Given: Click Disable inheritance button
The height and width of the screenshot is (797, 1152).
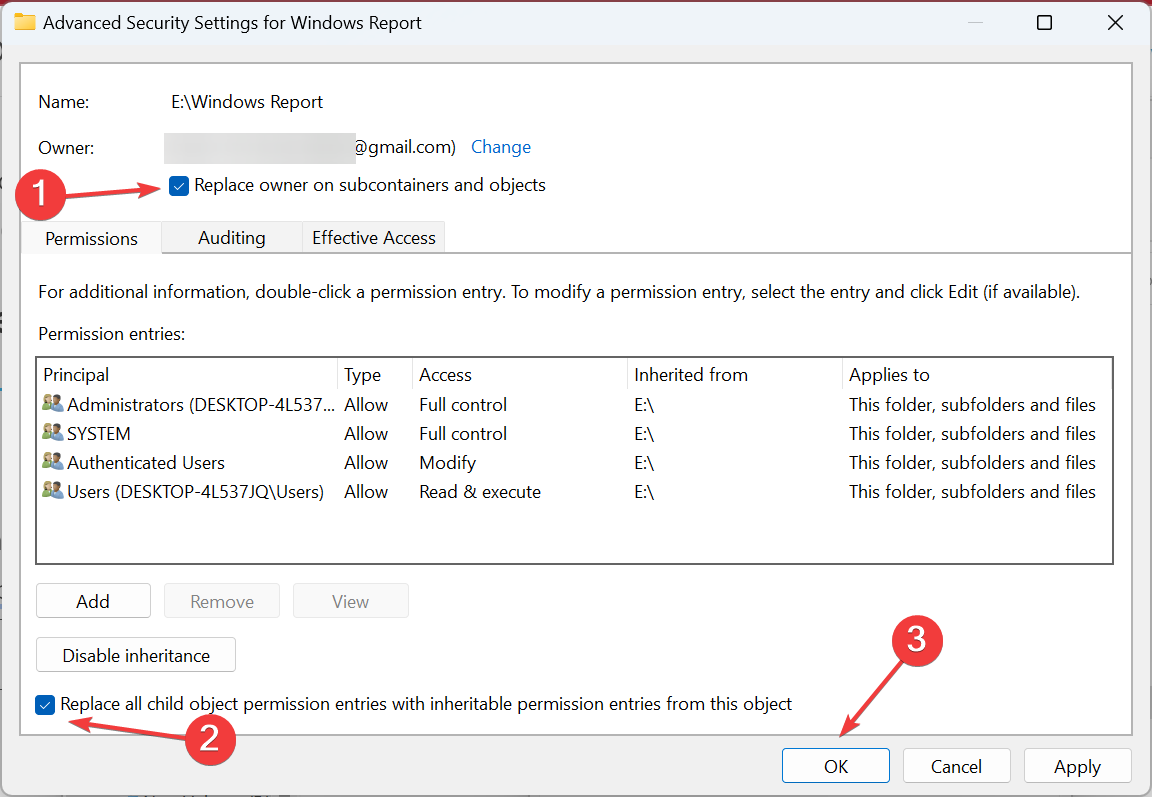Looking at the screenshot, I should click(136, 654).
